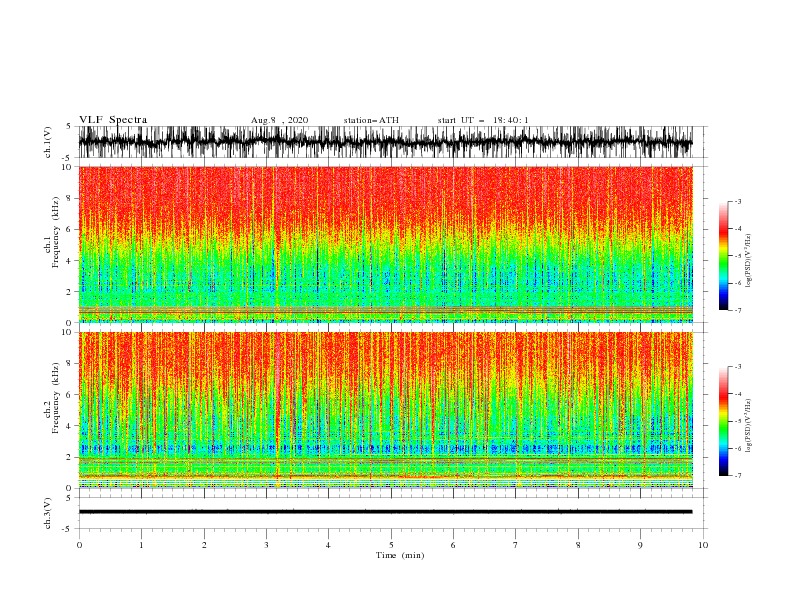Select the "start UT = 18:40:1" text
Viewport: 792px width, 612px height.
point(483,120)
